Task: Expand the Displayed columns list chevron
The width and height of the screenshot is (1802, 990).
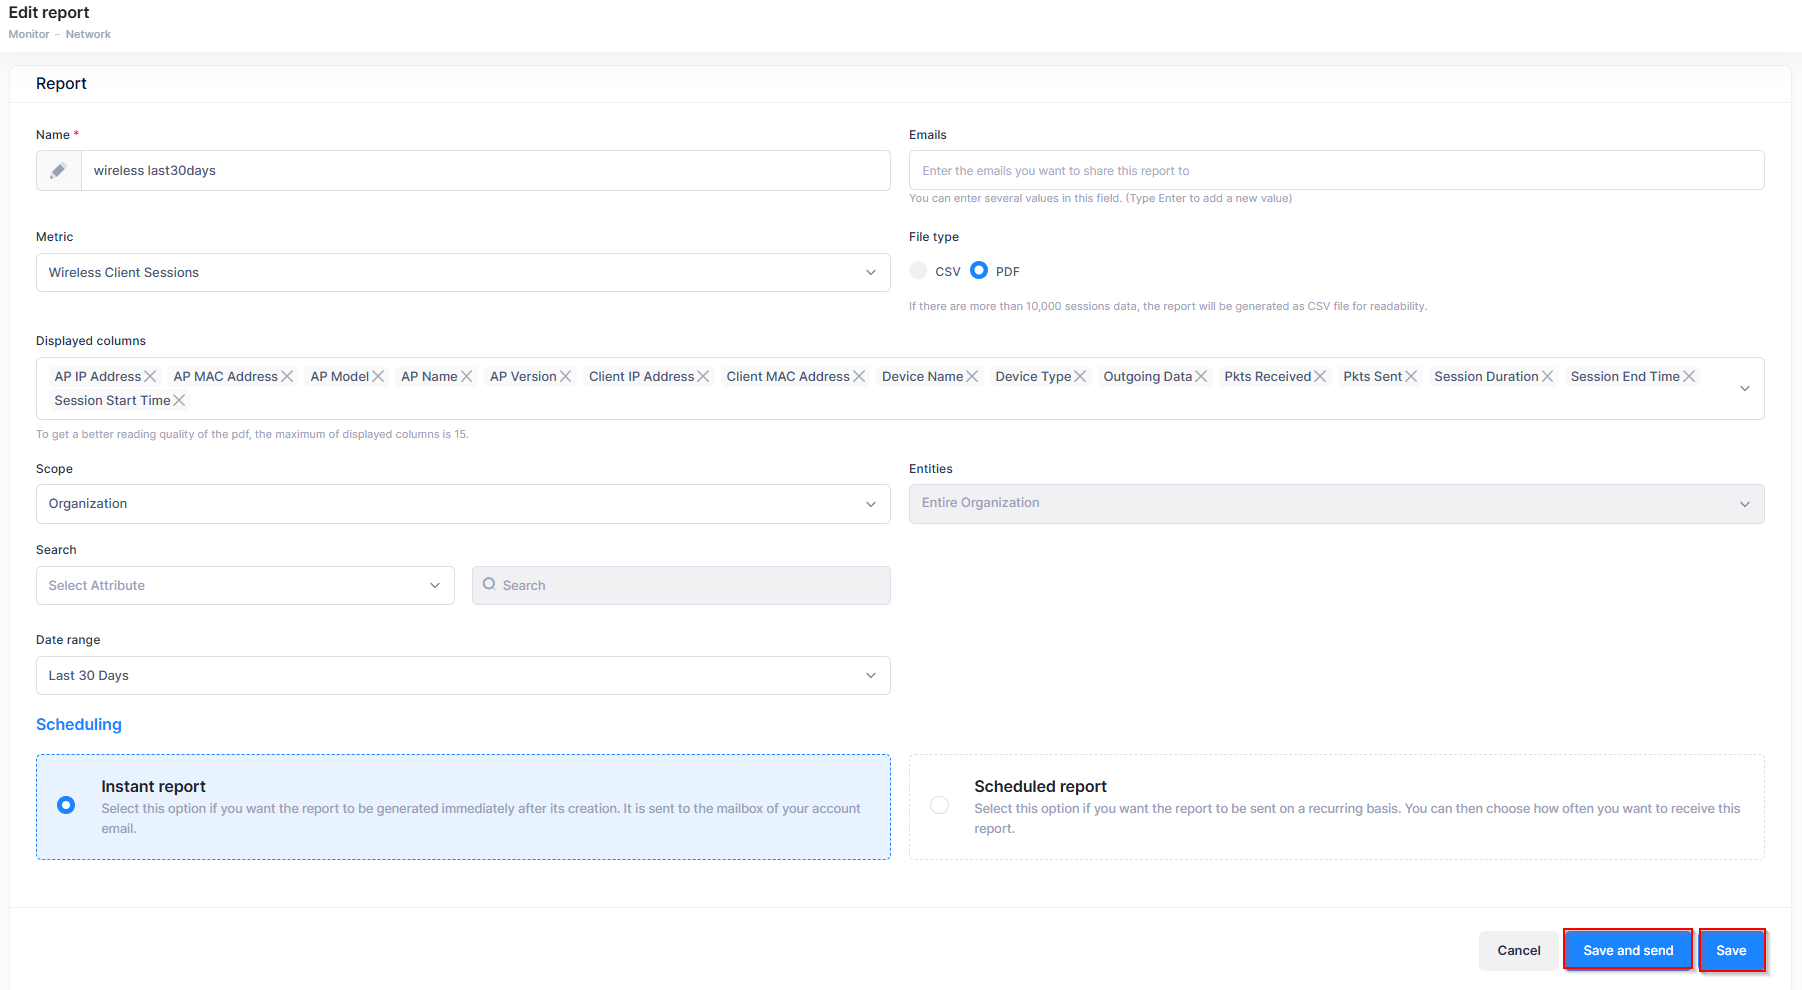Action: (x=1744, y=389)
